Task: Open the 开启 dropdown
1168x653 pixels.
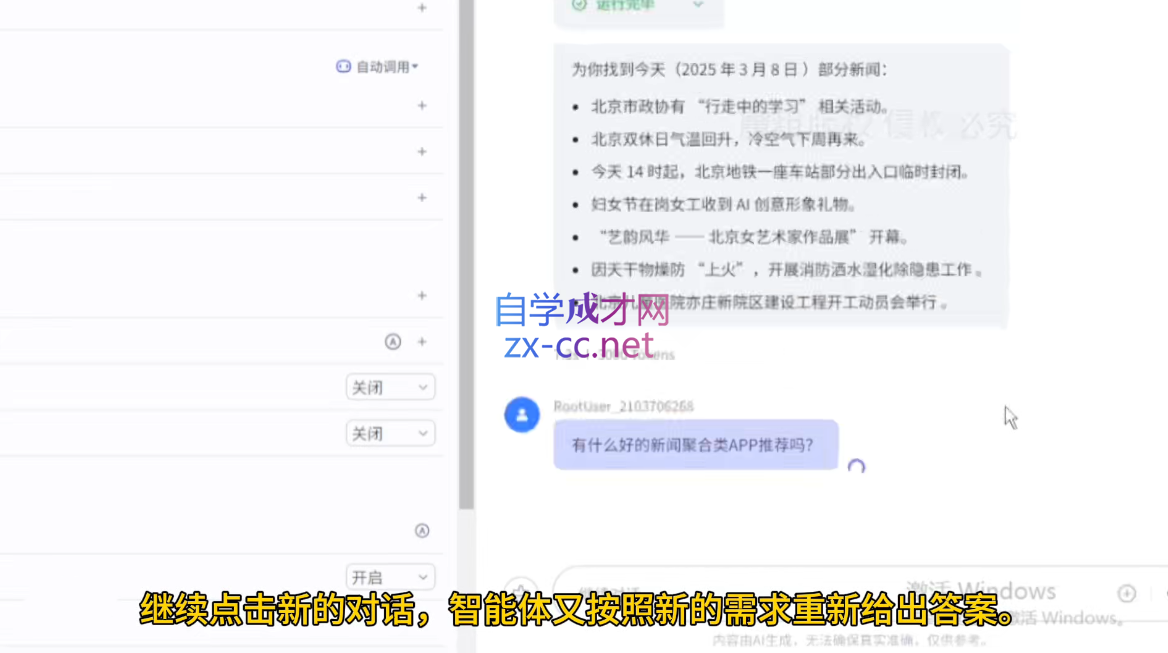Action: coord(390,578)
